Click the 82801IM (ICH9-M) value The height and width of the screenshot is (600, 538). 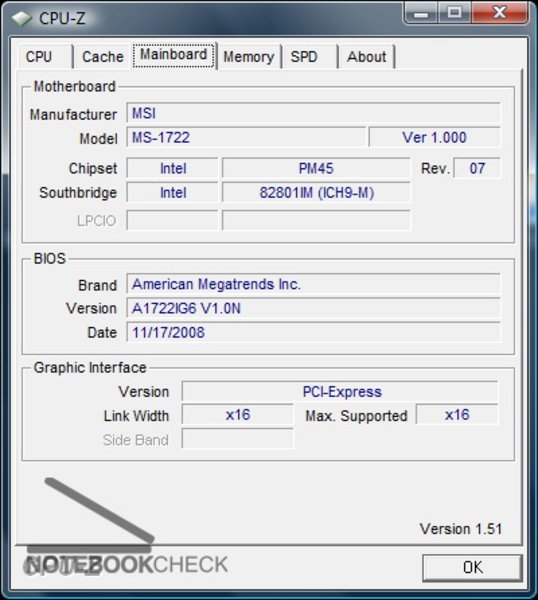[316, 192]
